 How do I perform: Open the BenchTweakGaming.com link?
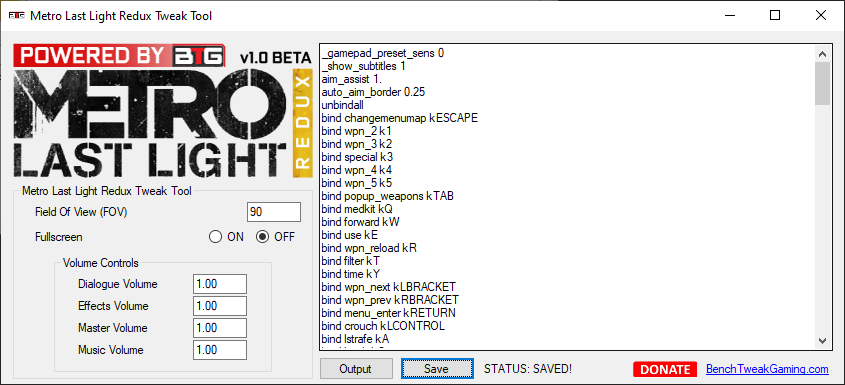767,369
